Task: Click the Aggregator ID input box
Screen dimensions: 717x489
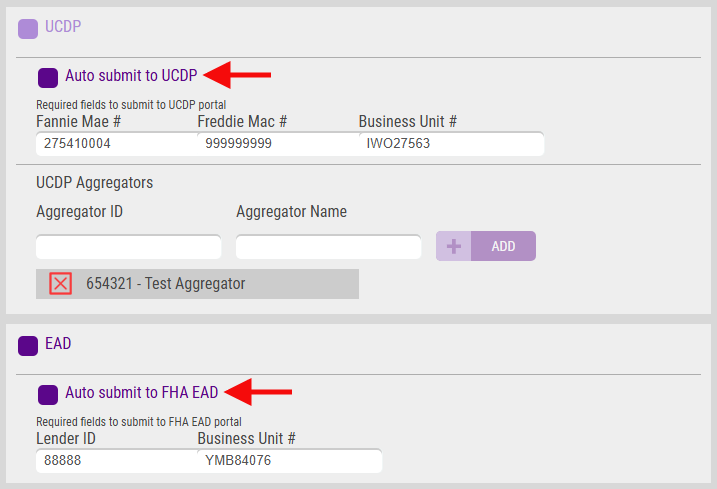Action: coord(128,247)
